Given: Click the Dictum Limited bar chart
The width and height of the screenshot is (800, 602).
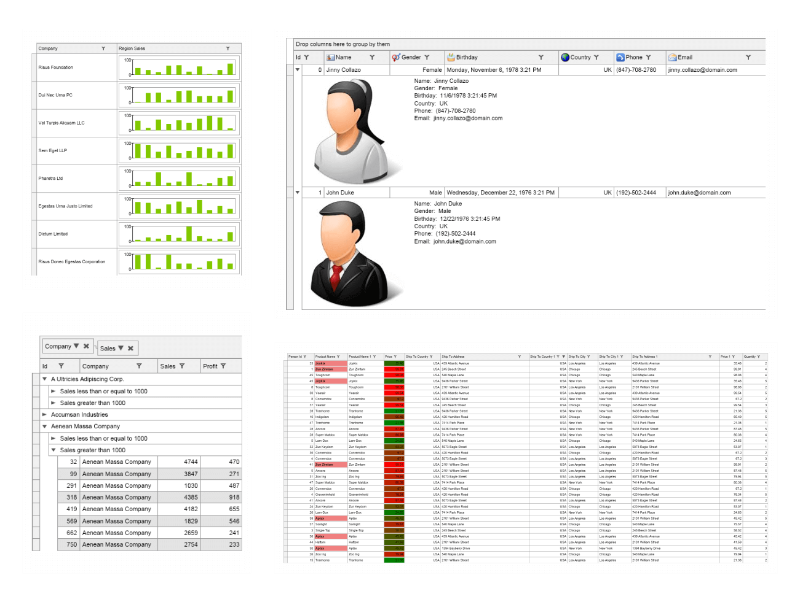Looking at the screenshot, I should click(x=179, y=234).
